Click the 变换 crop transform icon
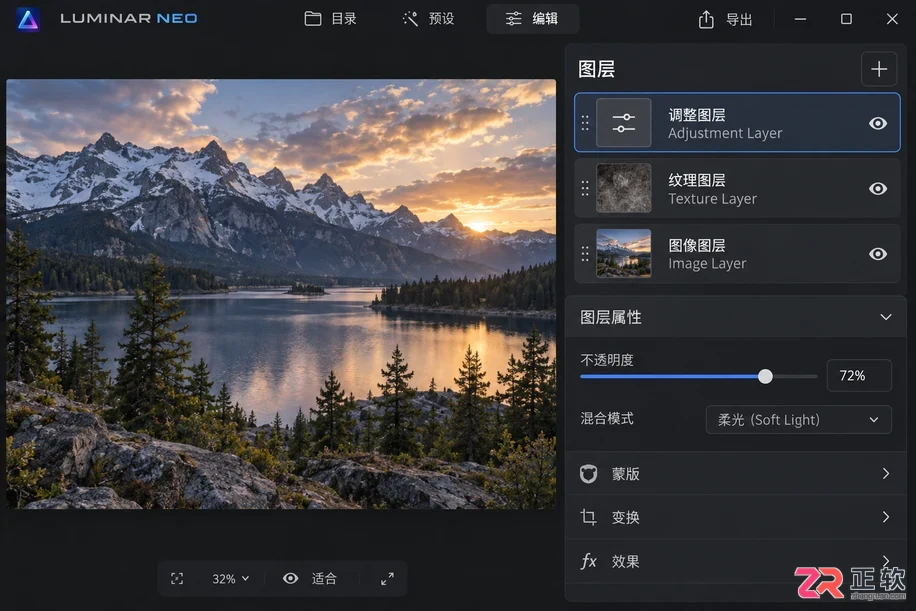This screenshot has width=916, height=611. [x=588, y=517]
